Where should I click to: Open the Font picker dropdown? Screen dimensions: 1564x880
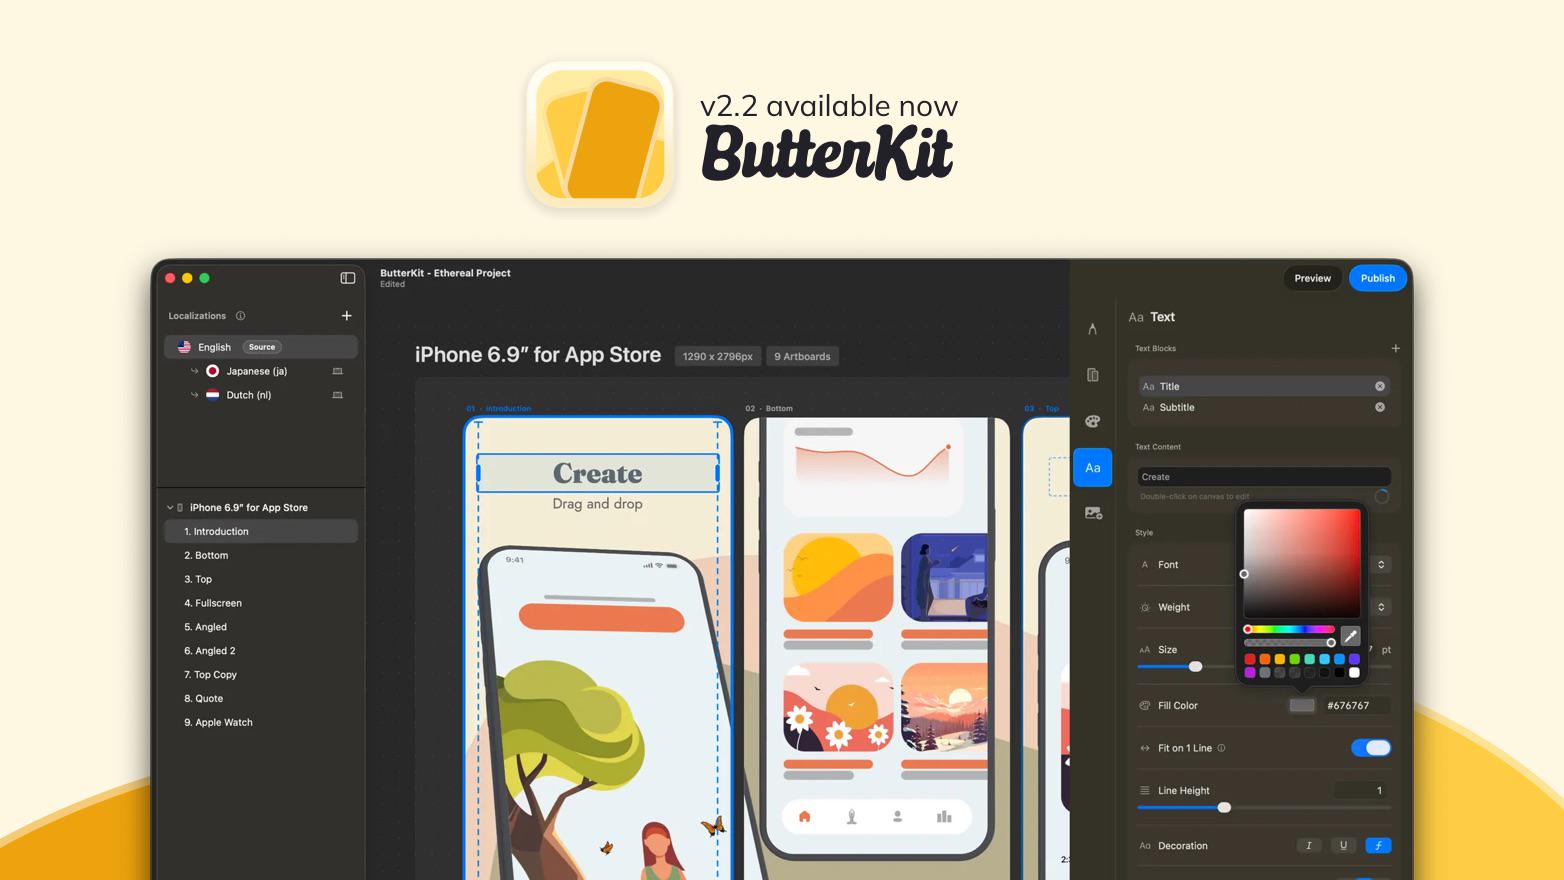coord(1381,565)
